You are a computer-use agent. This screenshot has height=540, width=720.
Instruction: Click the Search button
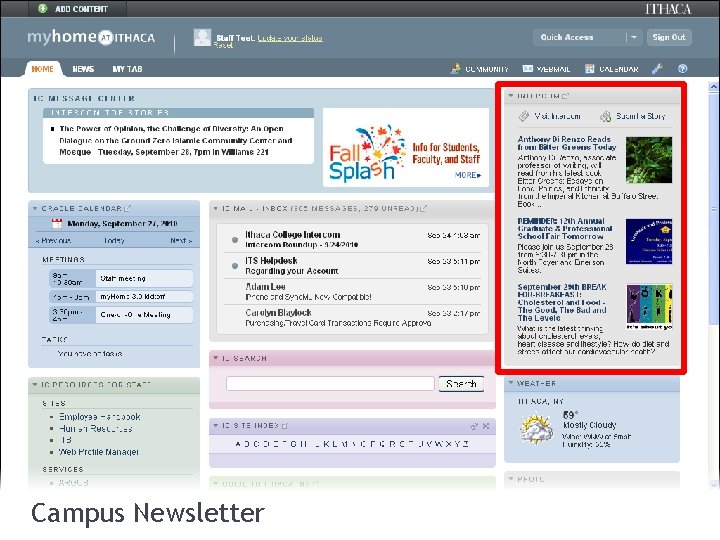point(461,383)
